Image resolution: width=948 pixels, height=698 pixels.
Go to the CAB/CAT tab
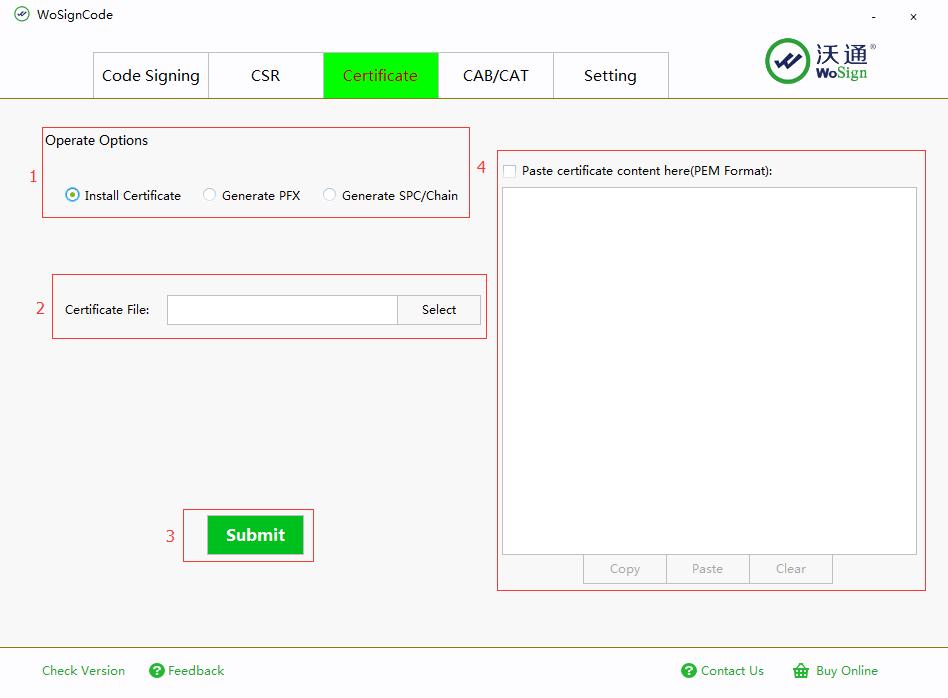(x=496, y=76)
